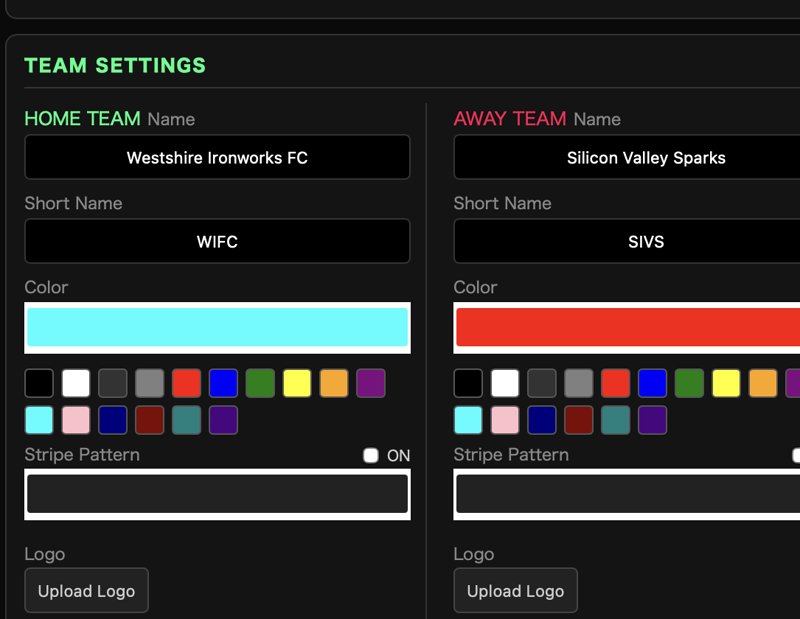Pick navy blue swatch for home team

113,420
